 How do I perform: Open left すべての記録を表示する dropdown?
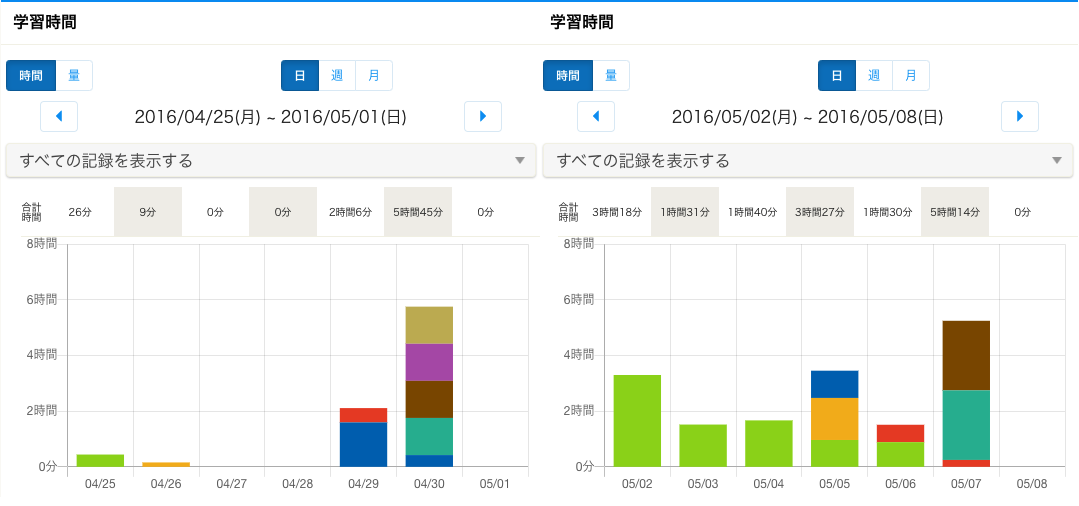(x=271, y=161)
